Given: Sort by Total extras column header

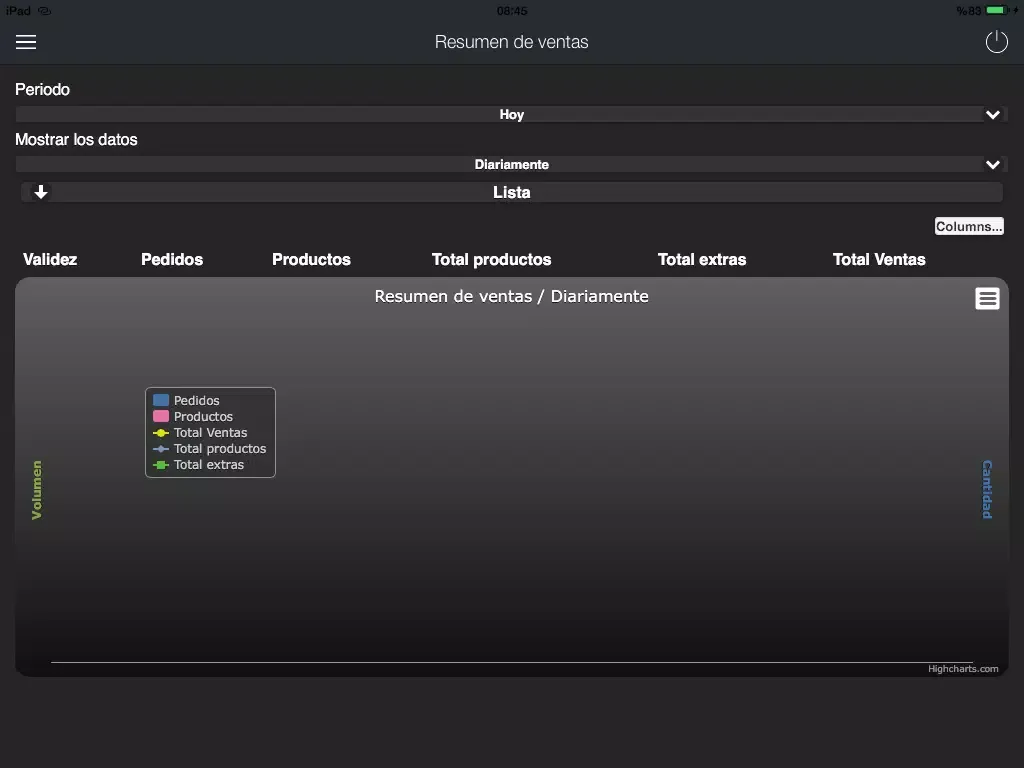Looking at the screenshot, I should 701,259.
